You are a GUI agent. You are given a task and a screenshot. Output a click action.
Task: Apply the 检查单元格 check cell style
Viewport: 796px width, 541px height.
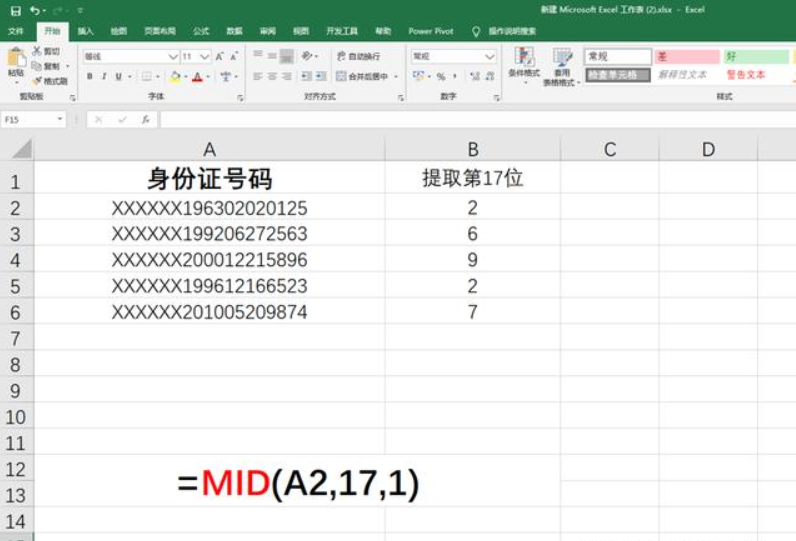point(618,75)
